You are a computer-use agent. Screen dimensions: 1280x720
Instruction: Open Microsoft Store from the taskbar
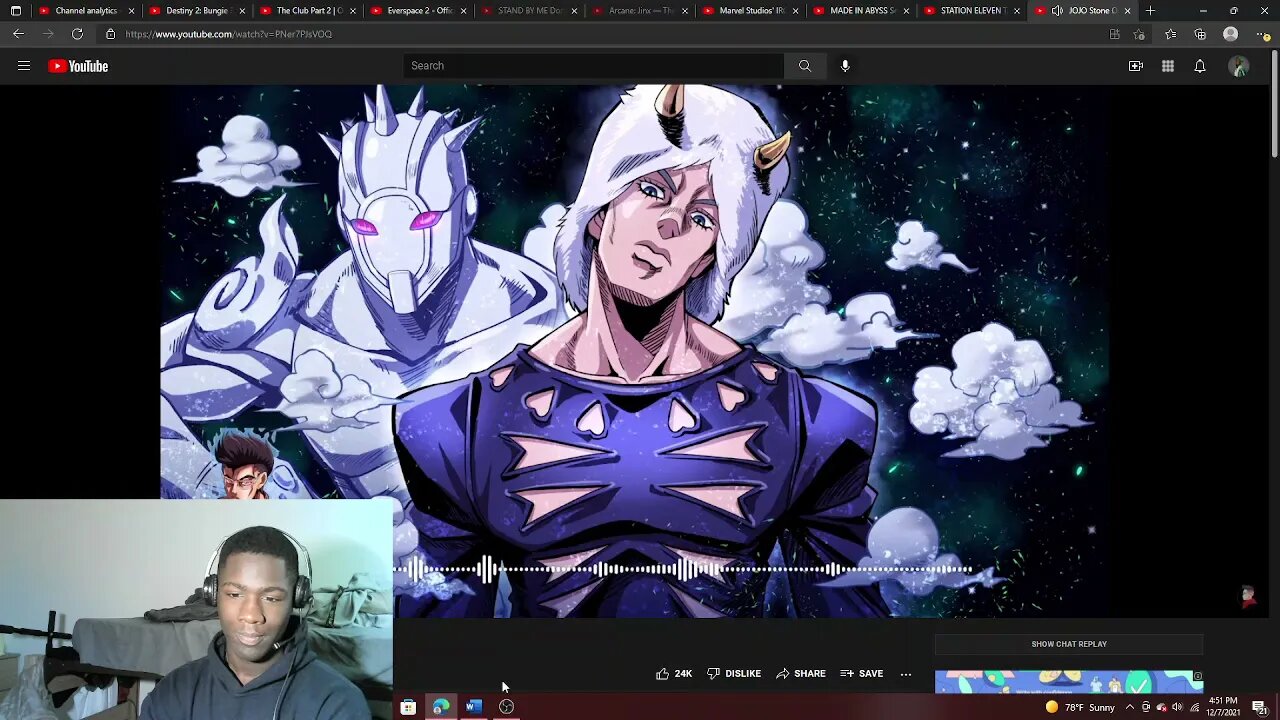coord(408,707)
